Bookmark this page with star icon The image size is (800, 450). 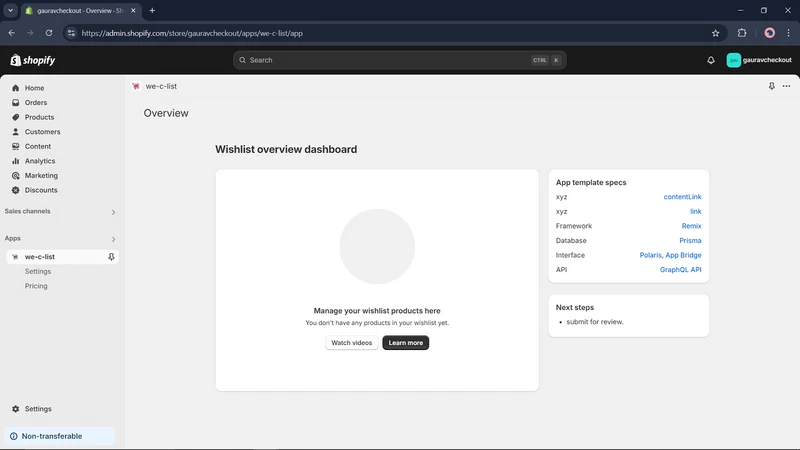[x=715, y=33]
